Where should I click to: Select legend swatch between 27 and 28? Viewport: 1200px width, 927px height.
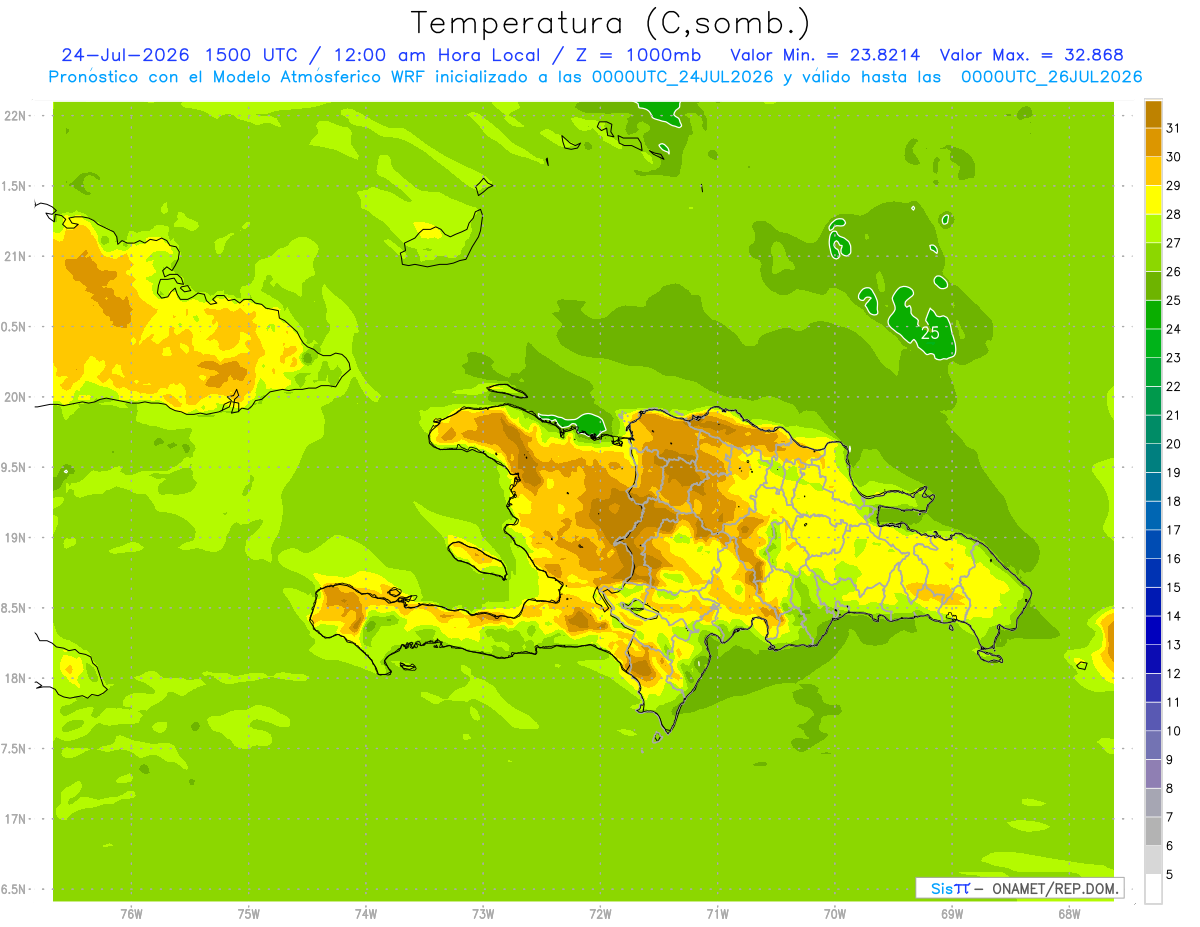tap(1153, 229)
